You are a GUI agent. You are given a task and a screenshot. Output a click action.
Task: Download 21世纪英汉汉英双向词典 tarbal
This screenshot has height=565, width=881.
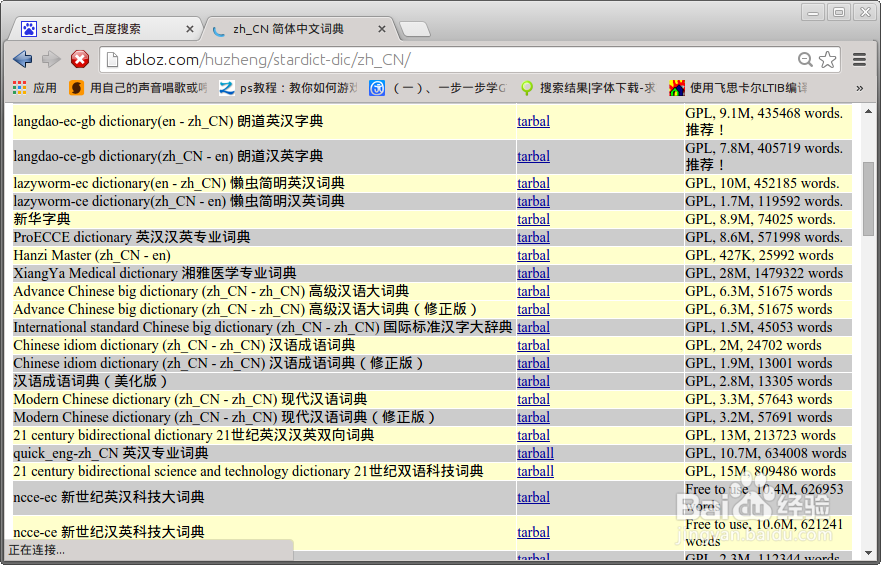[533, 435]
